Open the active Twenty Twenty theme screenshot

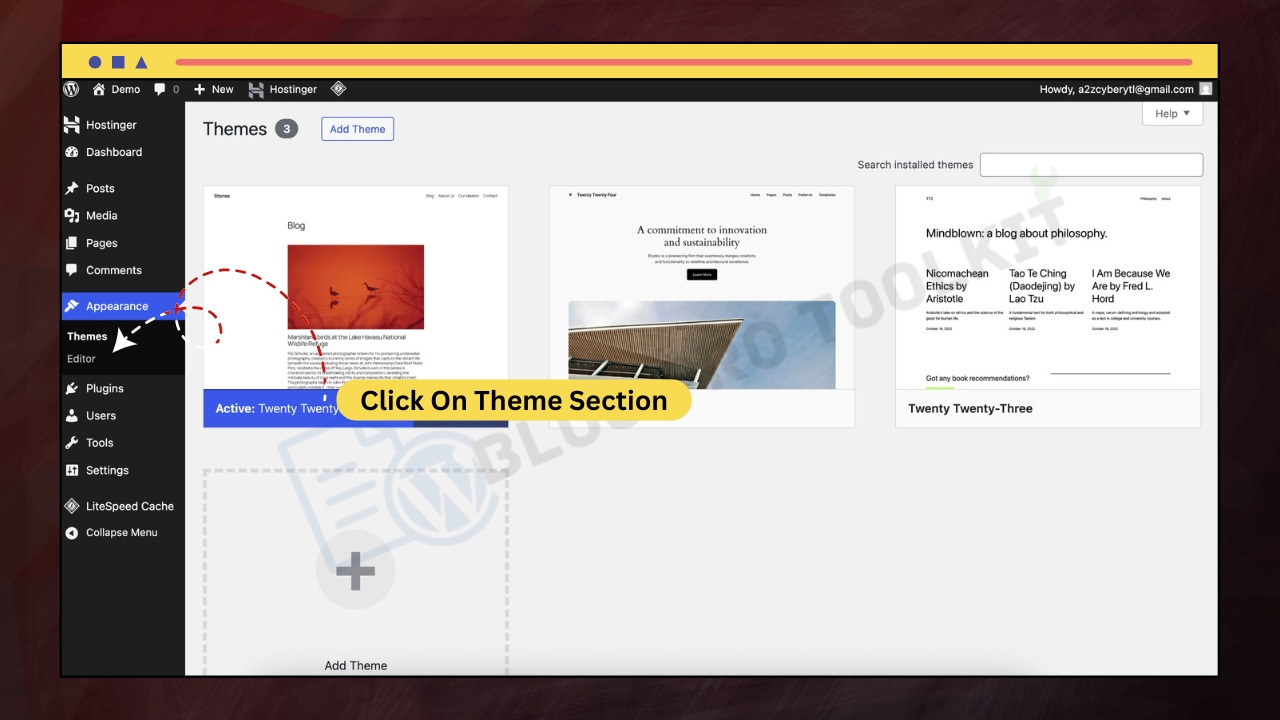click(356, 288)
